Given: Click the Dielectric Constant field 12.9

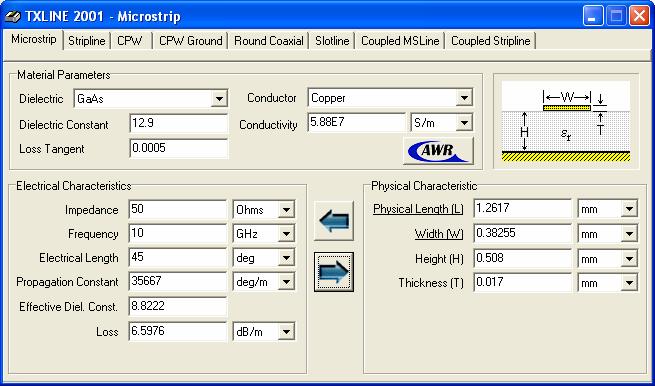Looking at the screenshot, I should (x=179, y=124).
